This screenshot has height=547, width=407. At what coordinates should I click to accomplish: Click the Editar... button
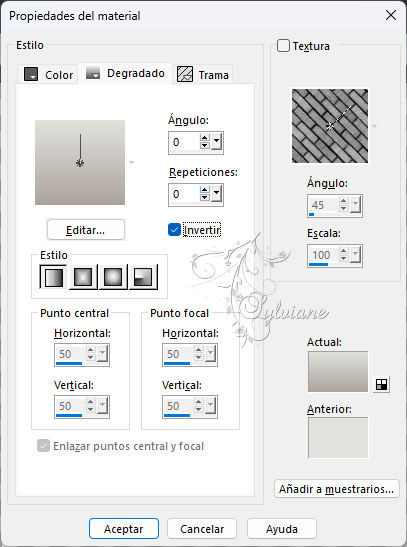(85, 230)
